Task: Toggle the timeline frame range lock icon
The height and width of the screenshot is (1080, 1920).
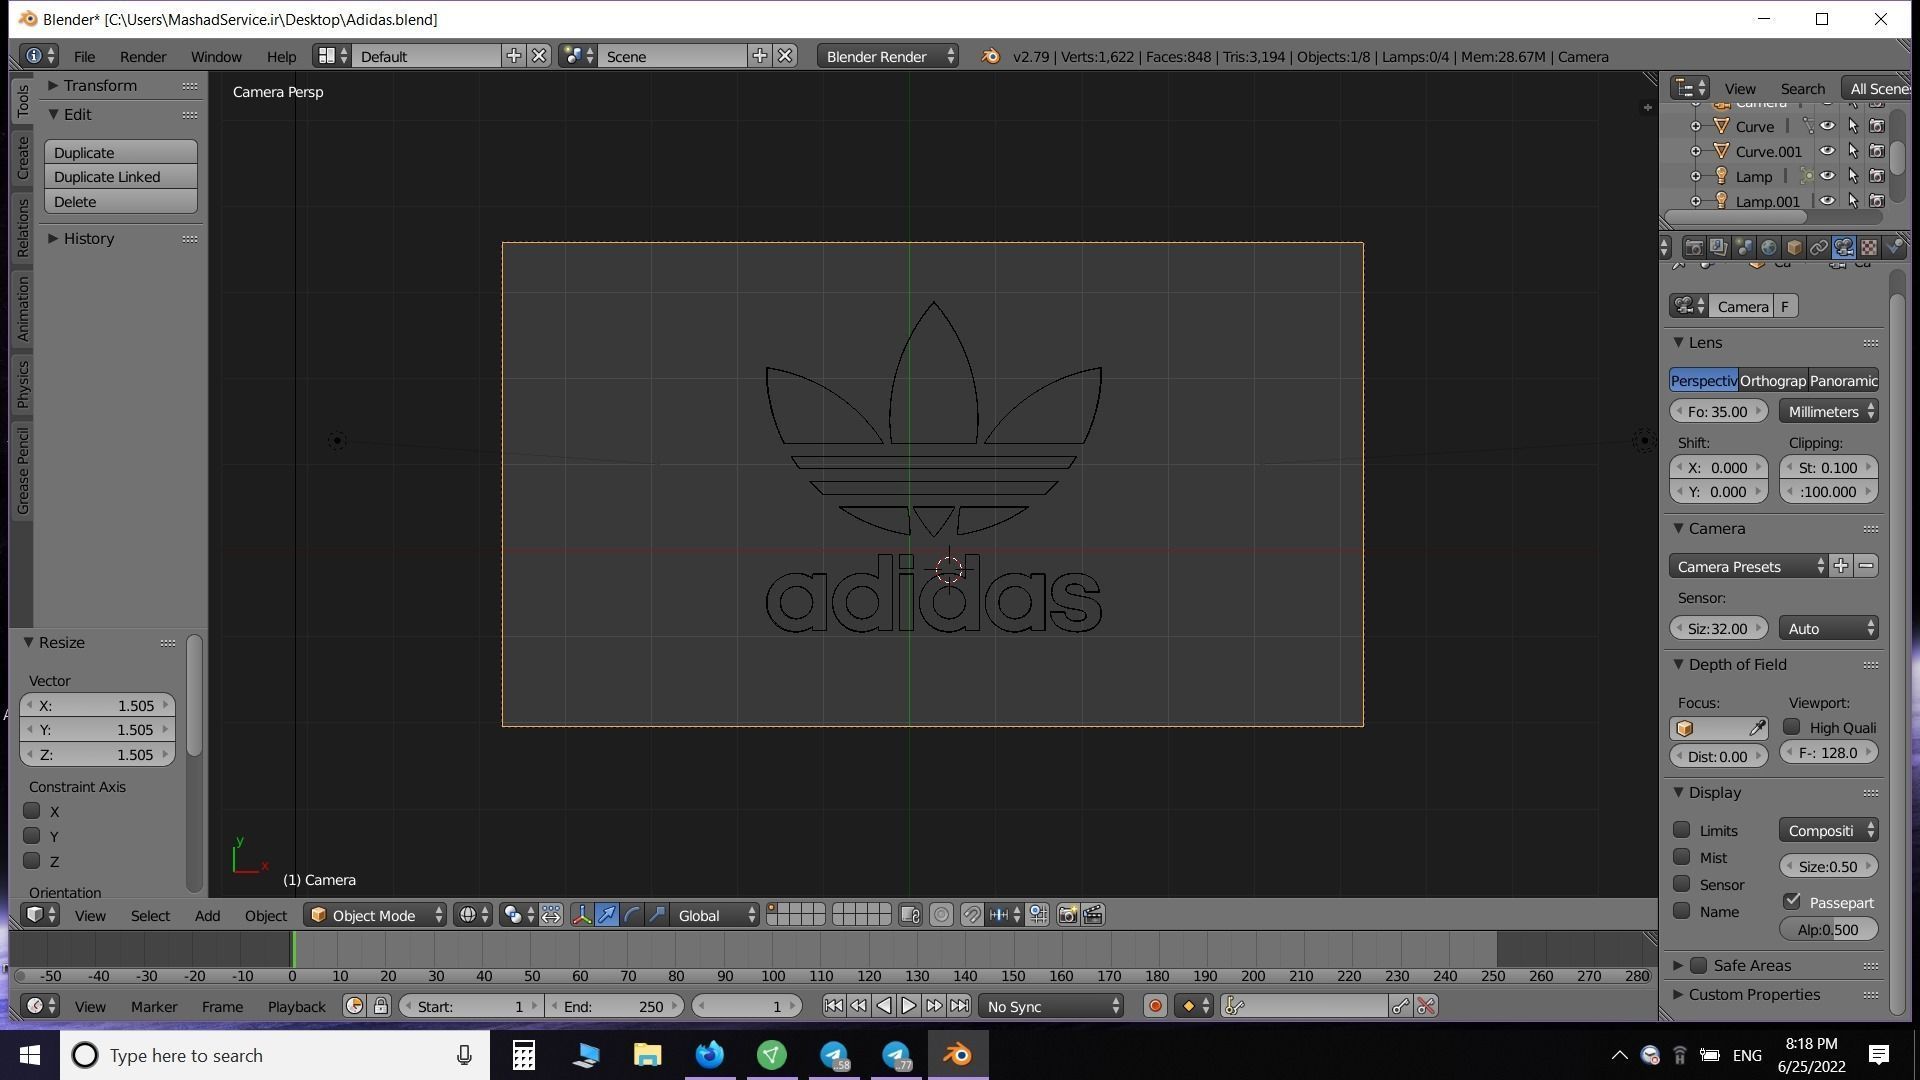Action: pyautogui.click(x=381, y=1006)
